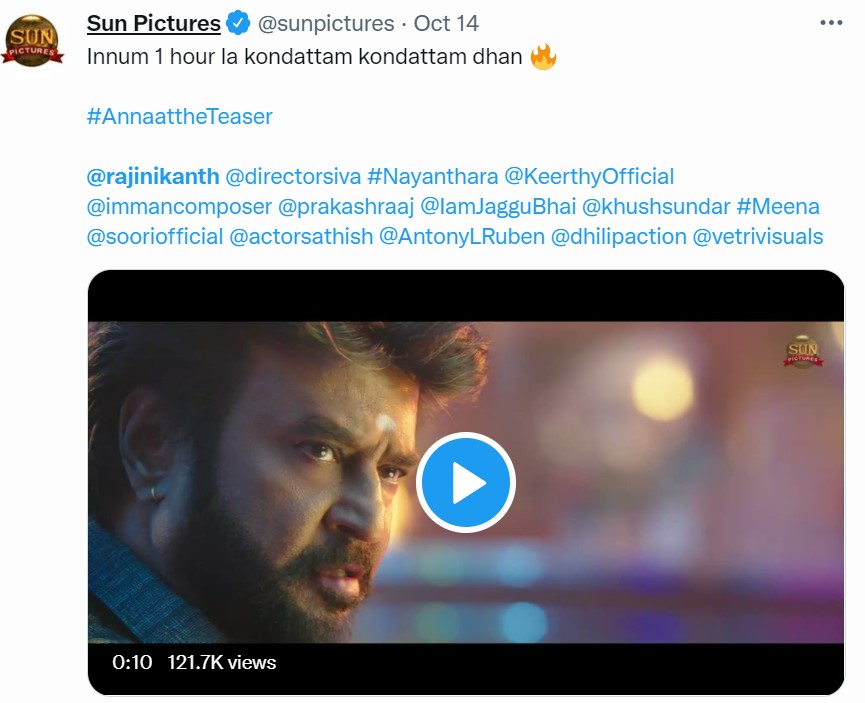This screenshot has height=703, width=865.
Task: Visit the @directorsiva profile mention
Action: [293, 177]
